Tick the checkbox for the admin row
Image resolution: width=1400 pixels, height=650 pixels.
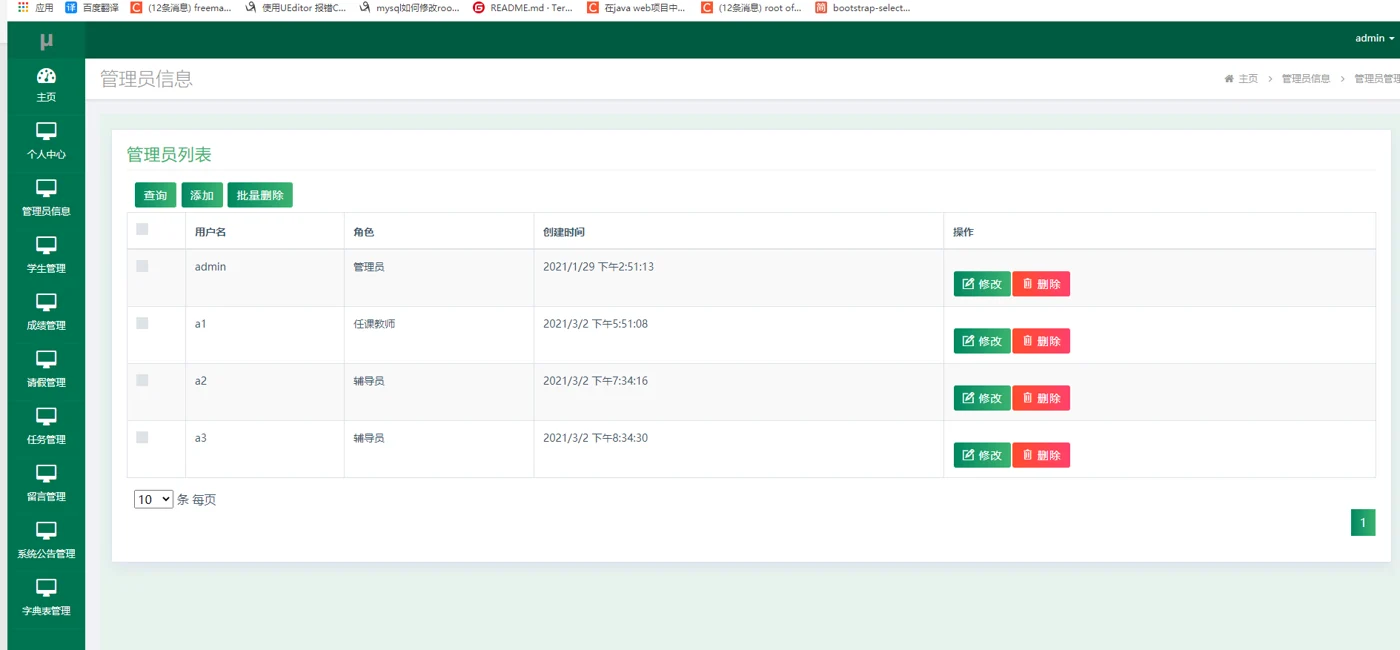coord(142,266)
